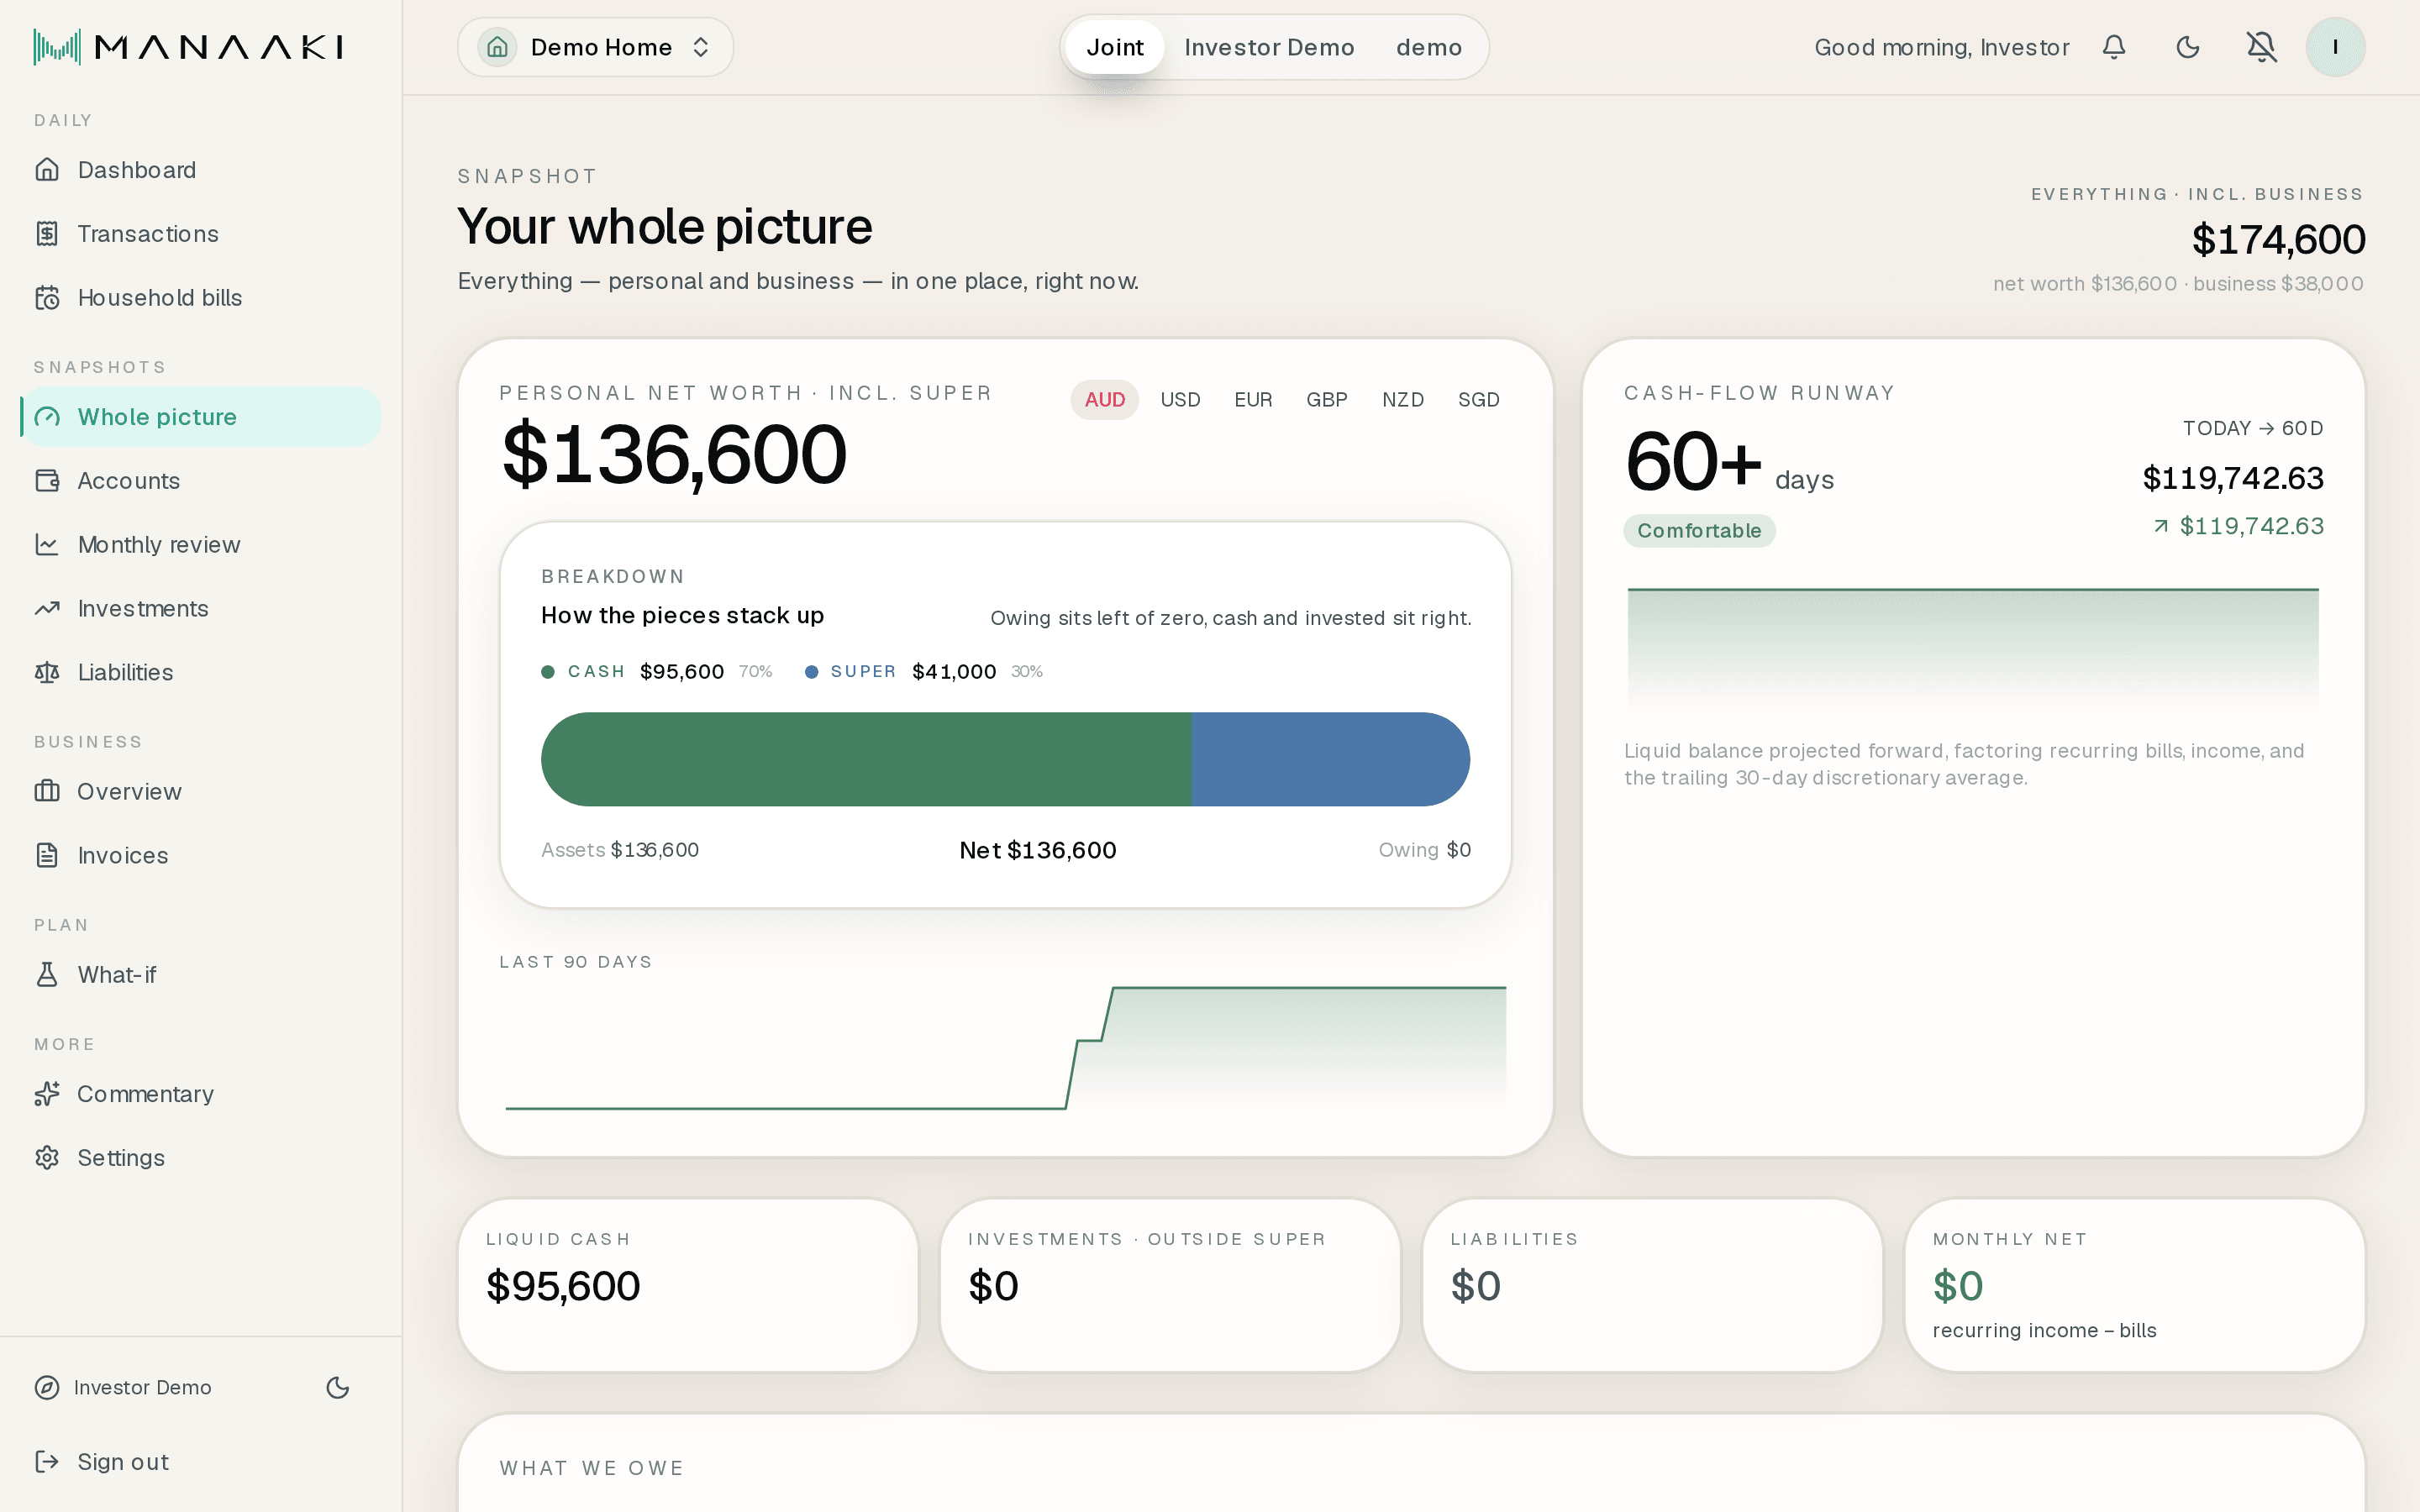Click the blue Super legend dot
2420x1512 pixels.
point(812,672)
